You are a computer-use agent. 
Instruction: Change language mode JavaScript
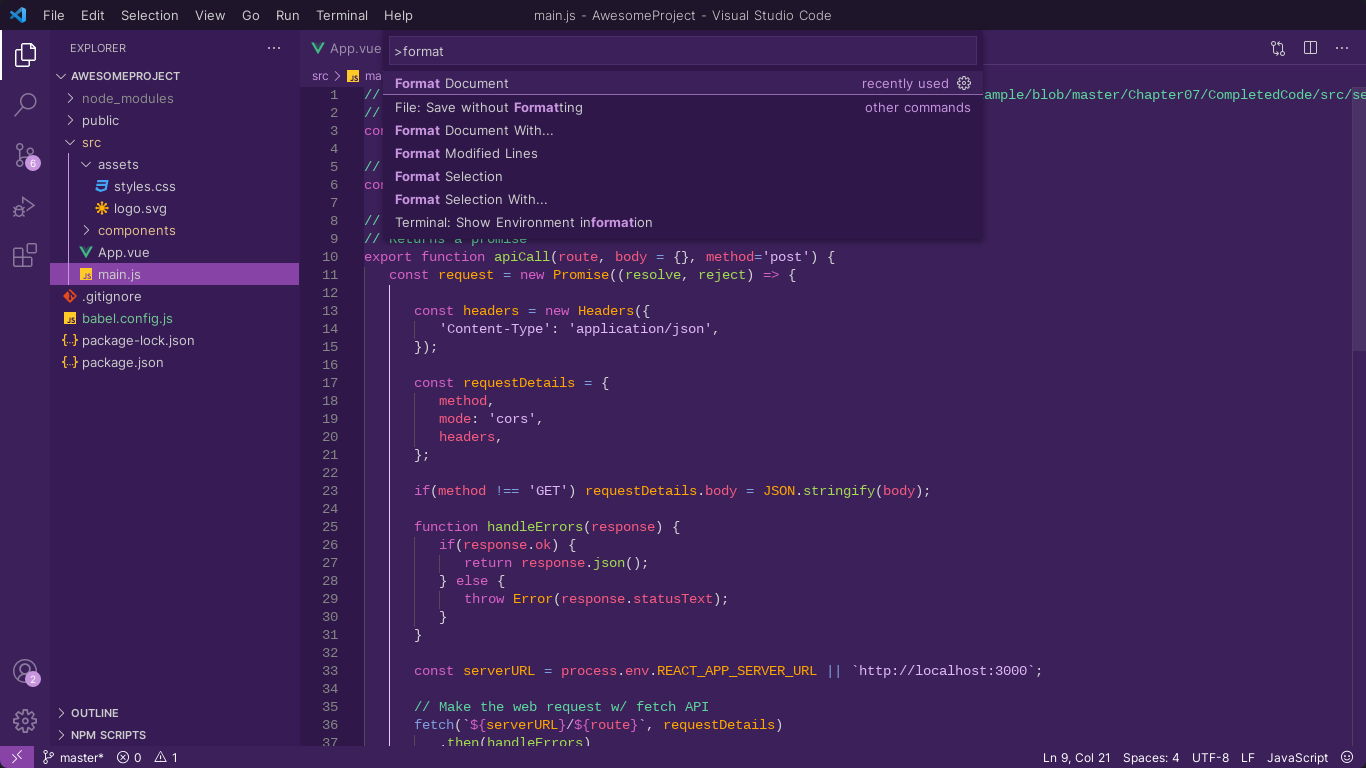(1297, 757)
